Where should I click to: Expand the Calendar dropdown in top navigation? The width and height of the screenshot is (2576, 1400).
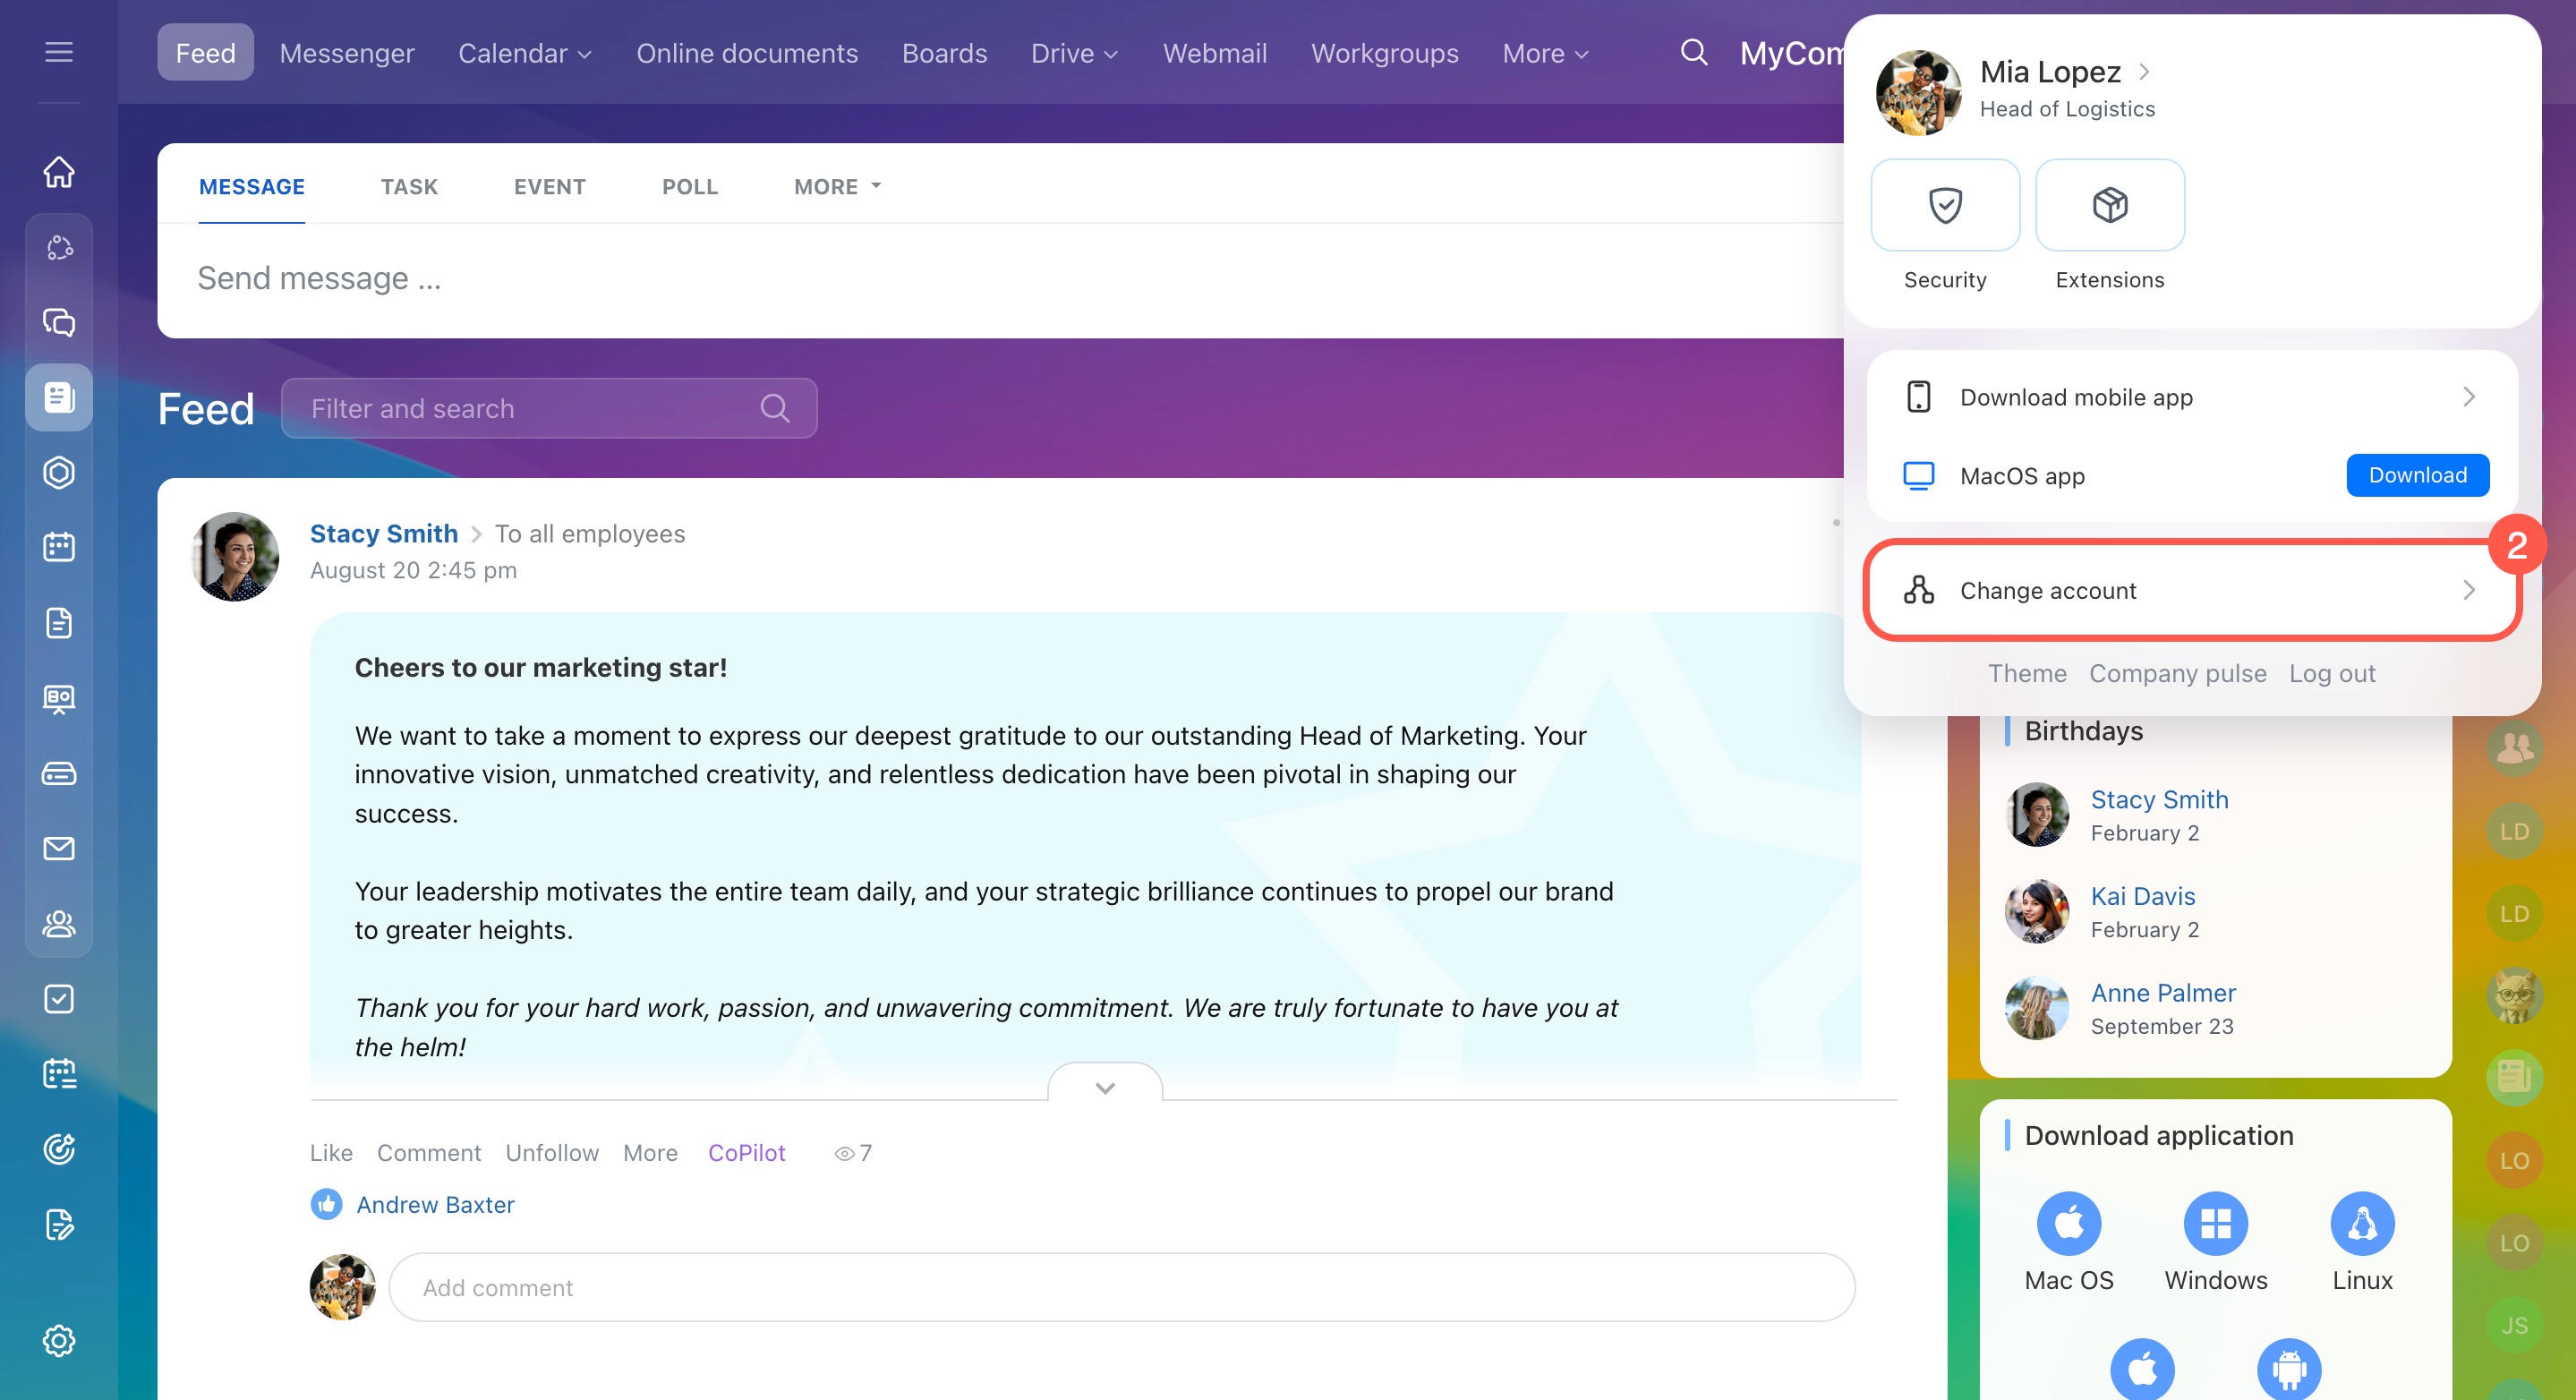coord(525,54)
